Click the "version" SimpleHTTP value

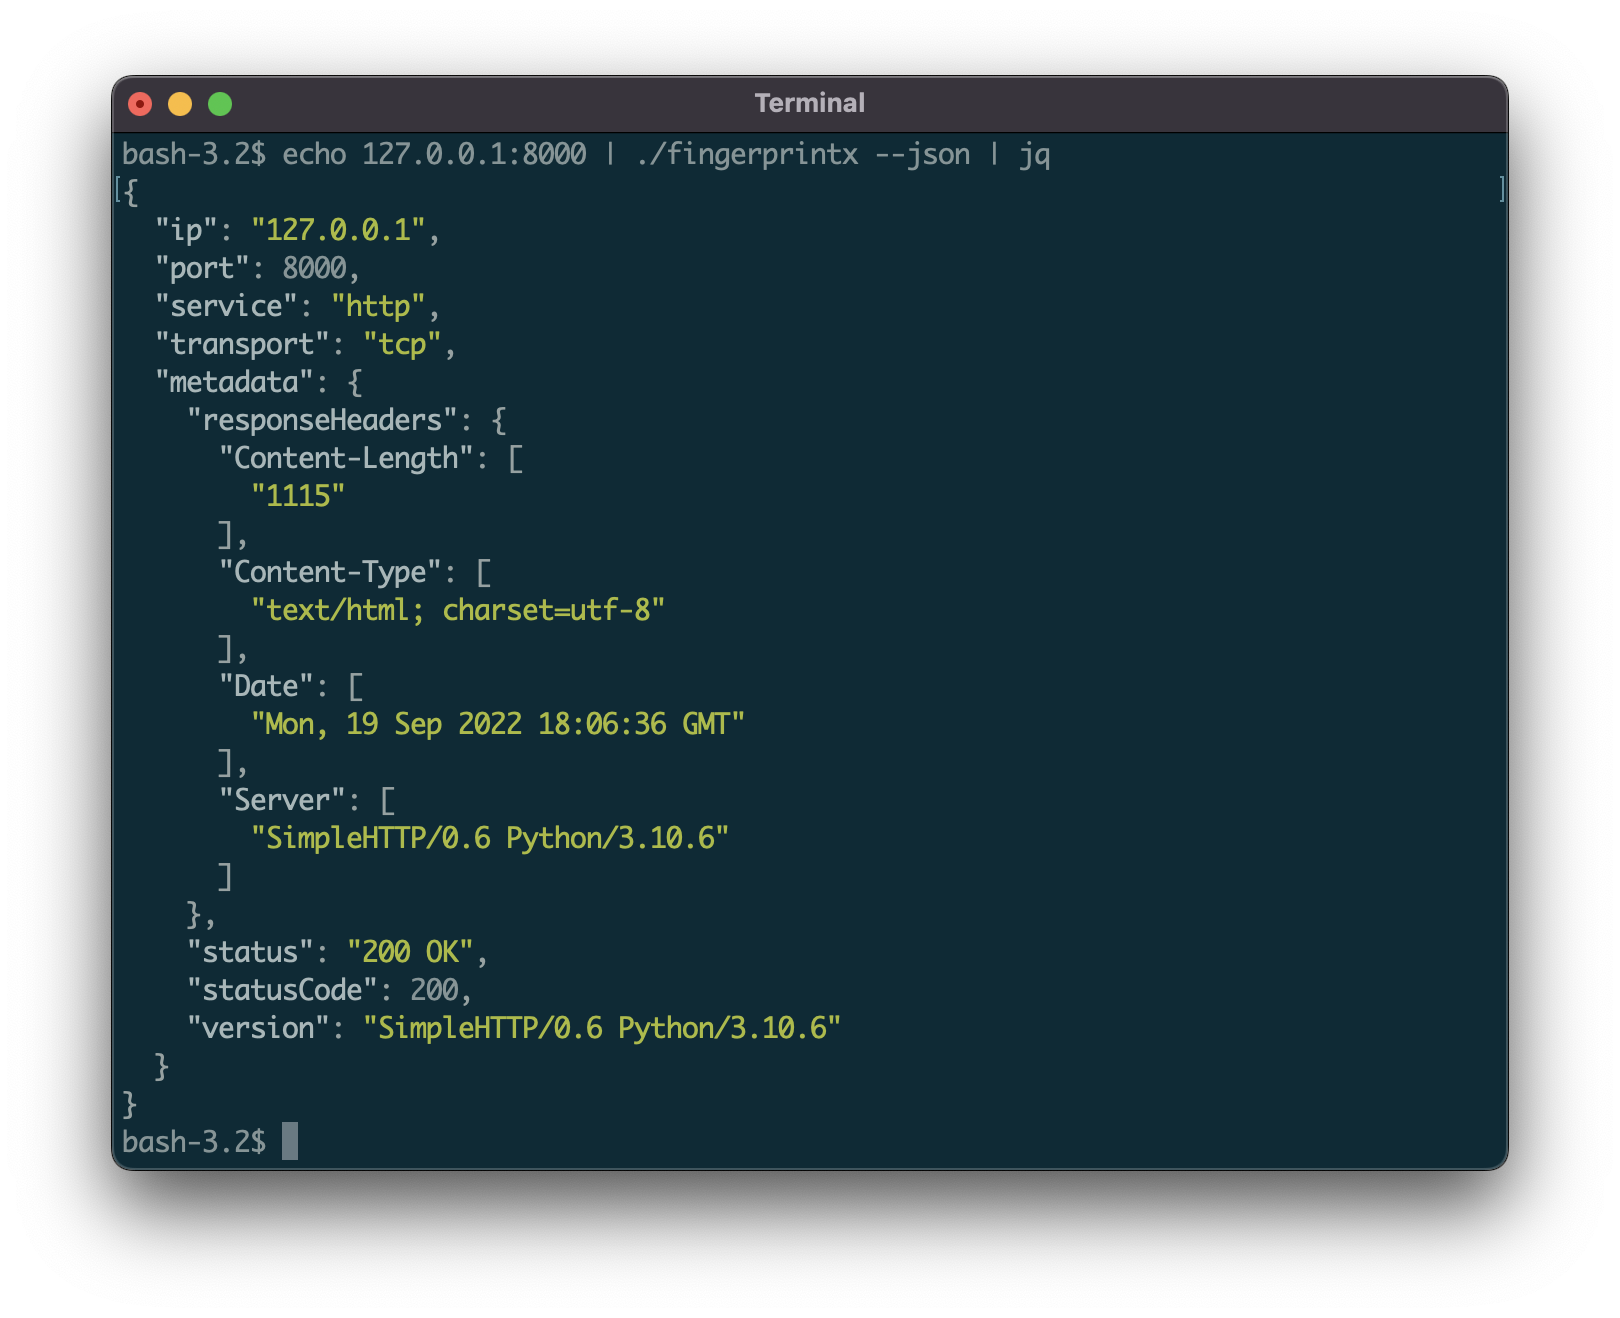point(602,1028)
